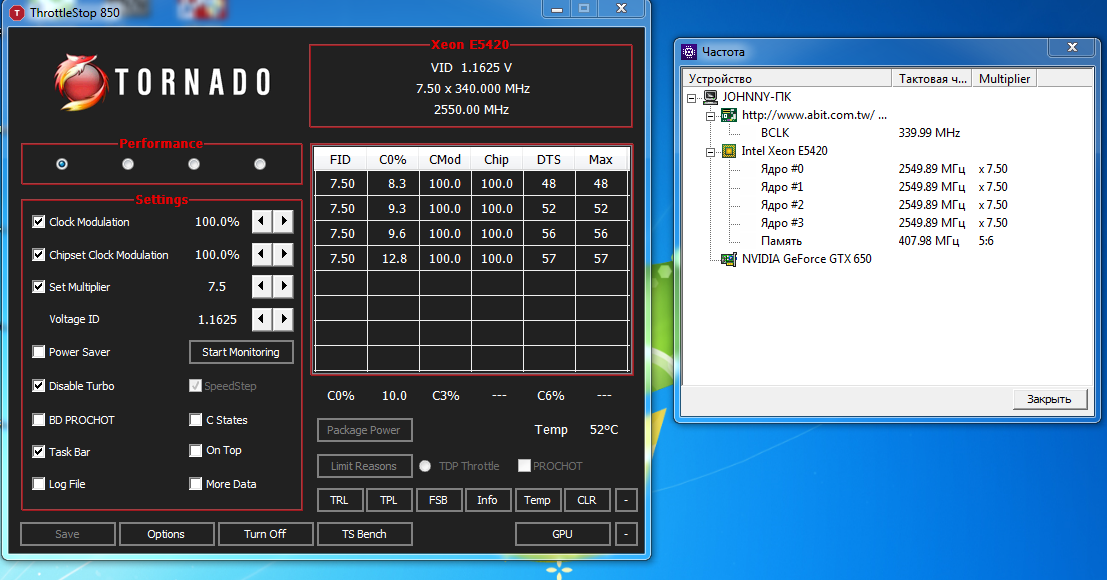Toggle Task Bar checkbox
Screen dimensions: 1107x580
[x=39, y=452]
